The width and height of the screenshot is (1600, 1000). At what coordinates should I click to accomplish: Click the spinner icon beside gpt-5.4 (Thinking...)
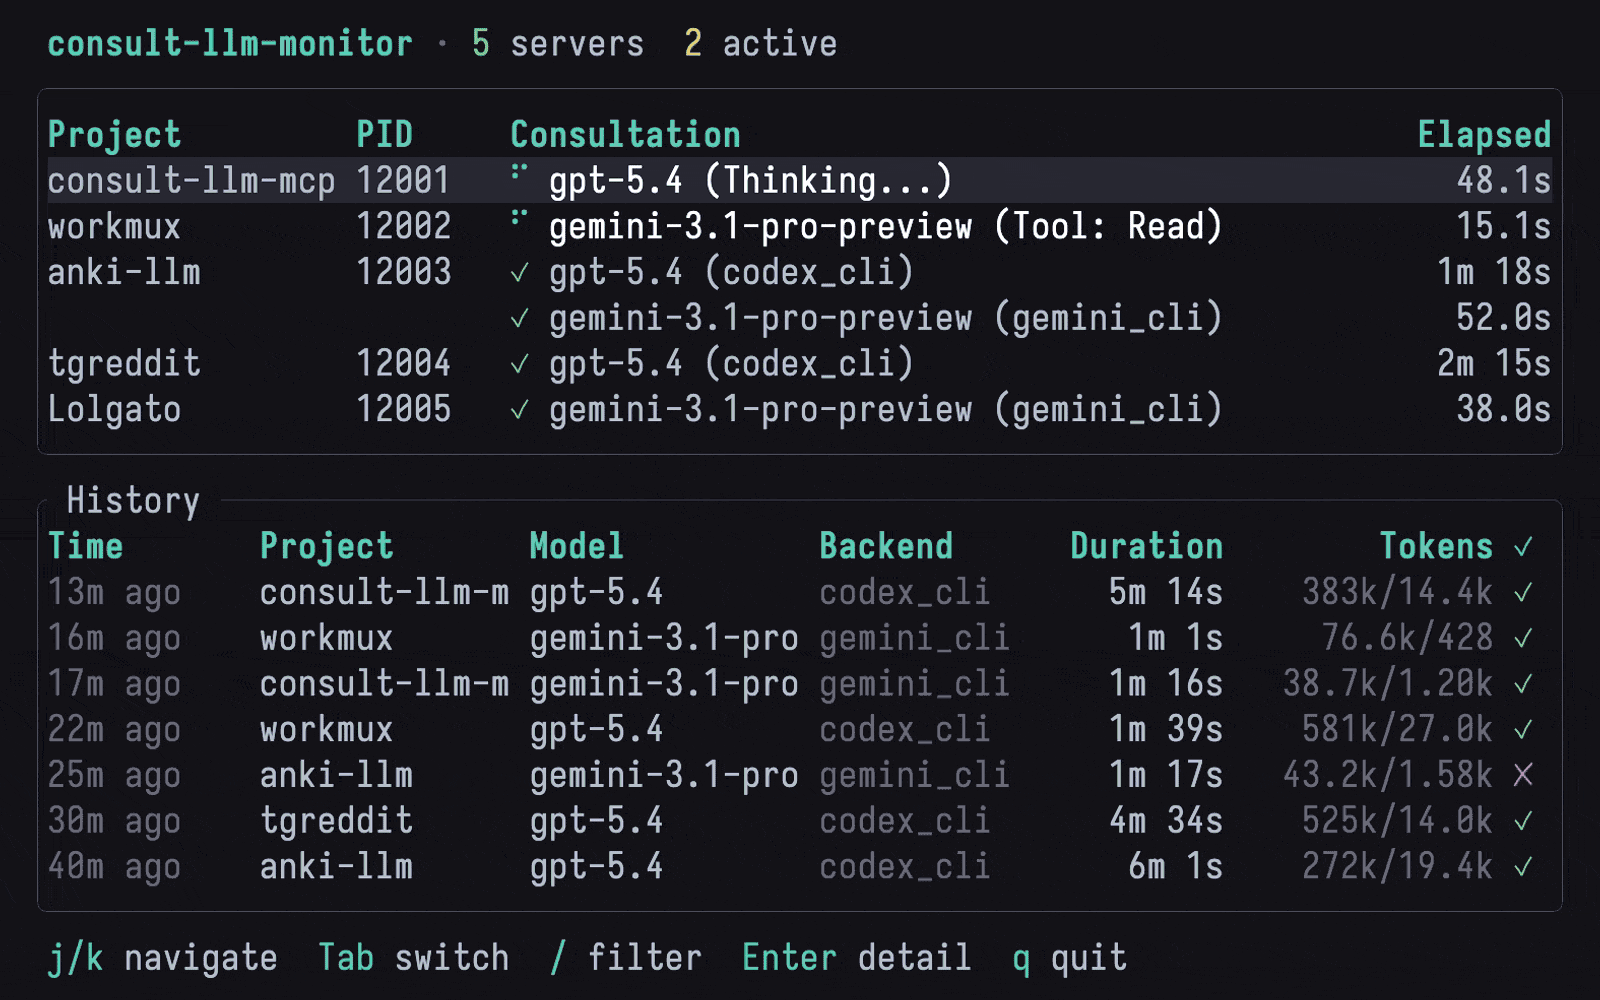(518, 172)
